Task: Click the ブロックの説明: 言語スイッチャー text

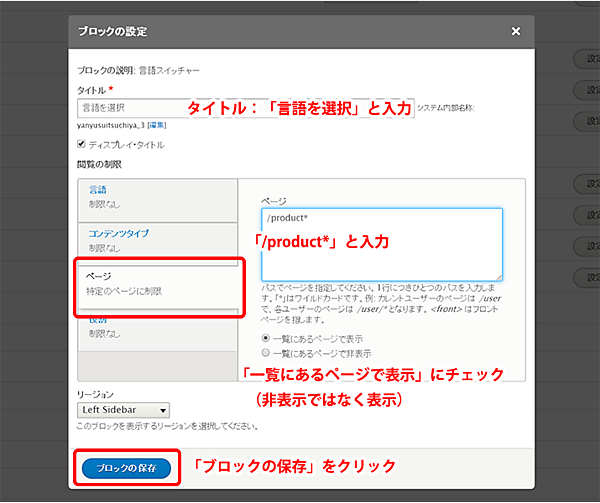Action: pyautogui.click(x=138, y=70)
